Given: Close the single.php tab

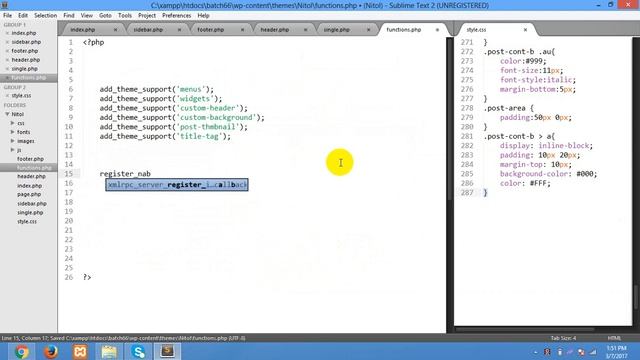Looking at the screenshot, I should click(x=369, y=30).
